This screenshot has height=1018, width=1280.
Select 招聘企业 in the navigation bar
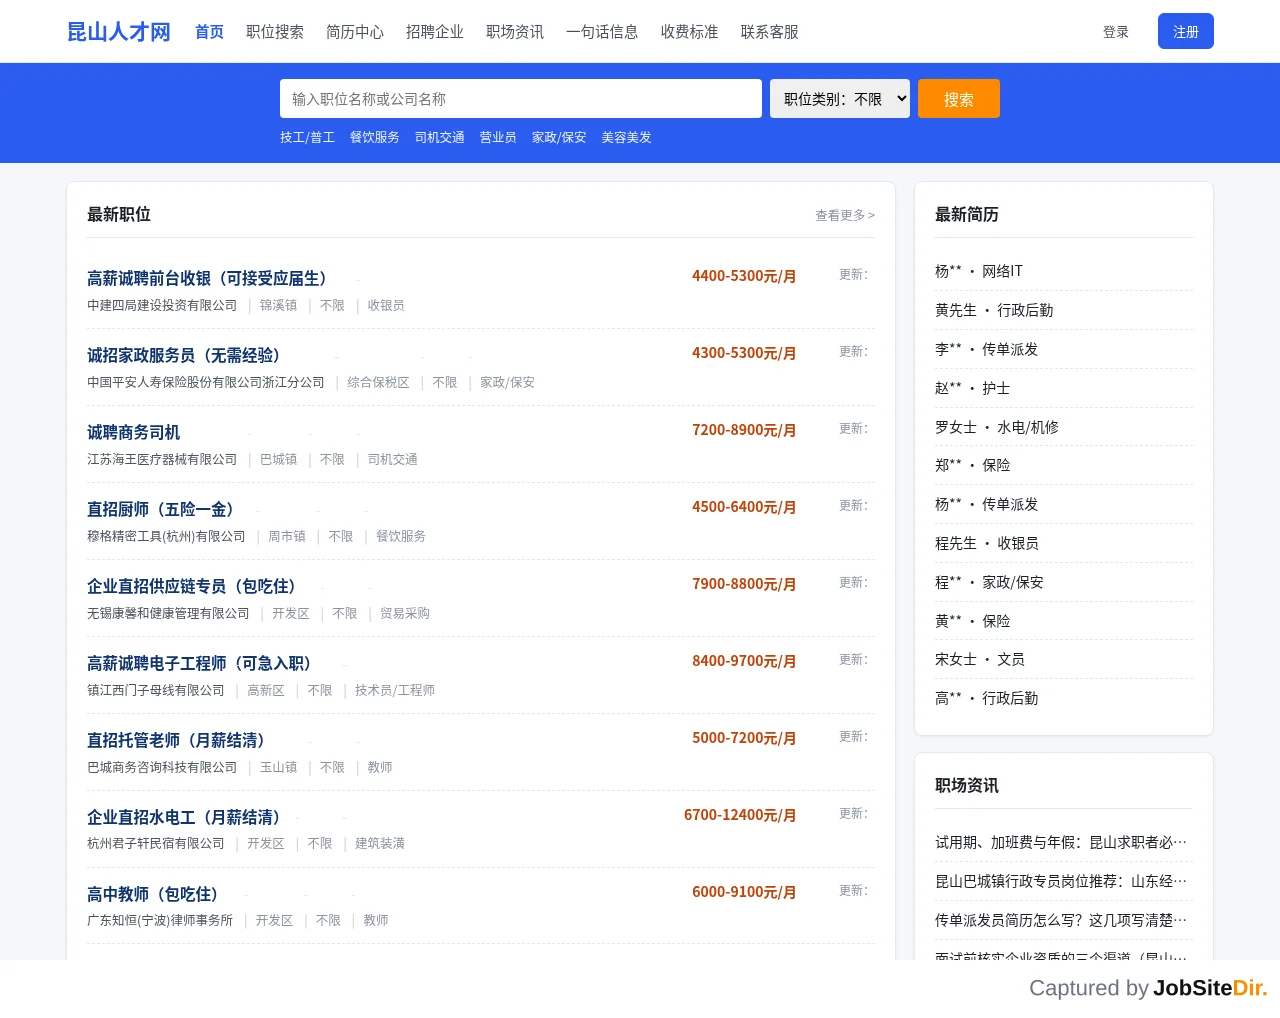(x=435, y=32)
